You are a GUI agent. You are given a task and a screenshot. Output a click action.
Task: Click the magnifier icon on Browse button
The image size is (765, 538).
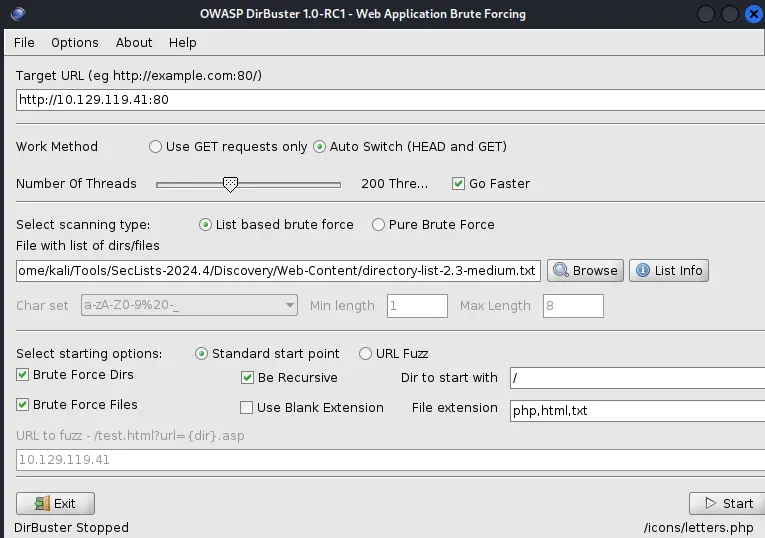(x=561, y=270)
